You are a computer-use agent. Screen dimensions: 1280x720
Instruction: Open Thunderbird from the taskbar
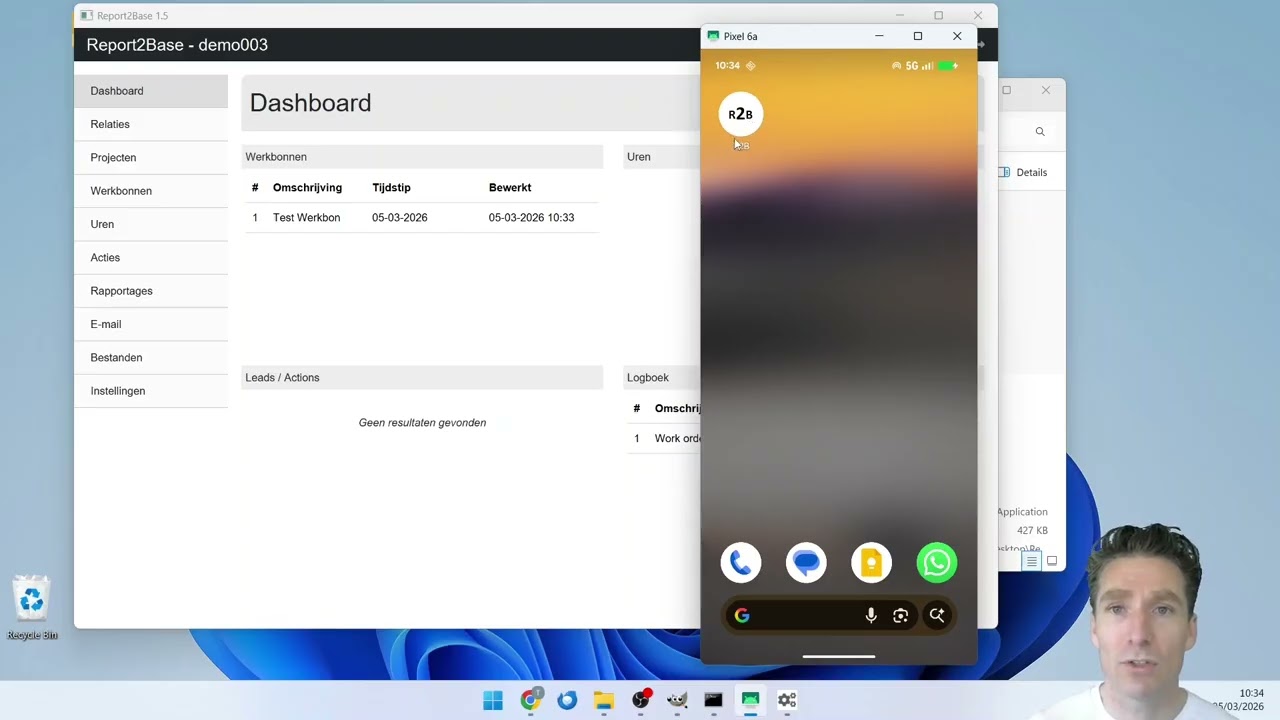567,700
